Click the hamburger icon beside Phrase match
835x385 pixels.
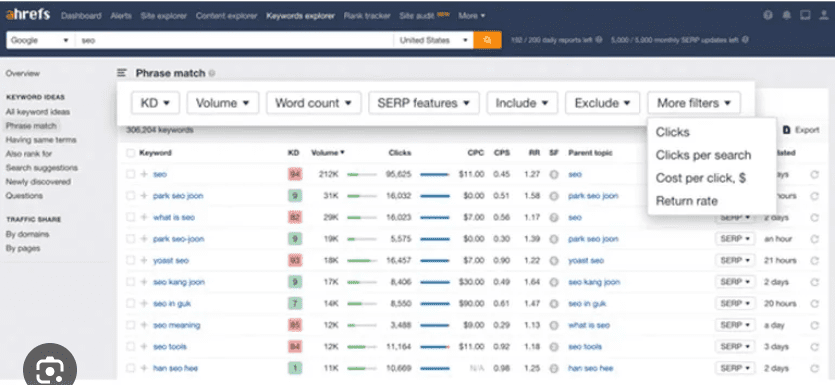tap(122, 73)
